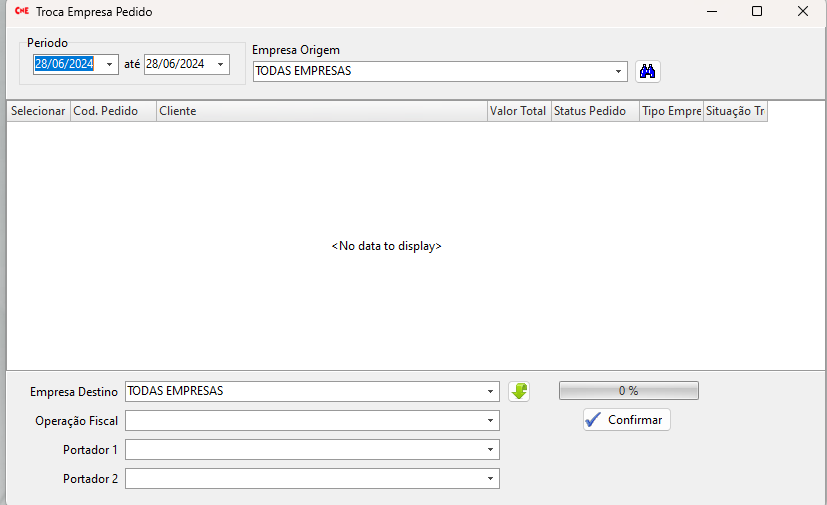827x505 pixels.
Task: Sort by the Selecionar column header
Action: point(38,111)
